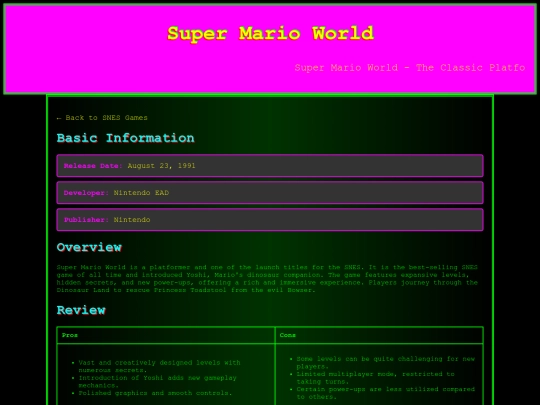Click the 'Basic Information' heading

point(125,138)
